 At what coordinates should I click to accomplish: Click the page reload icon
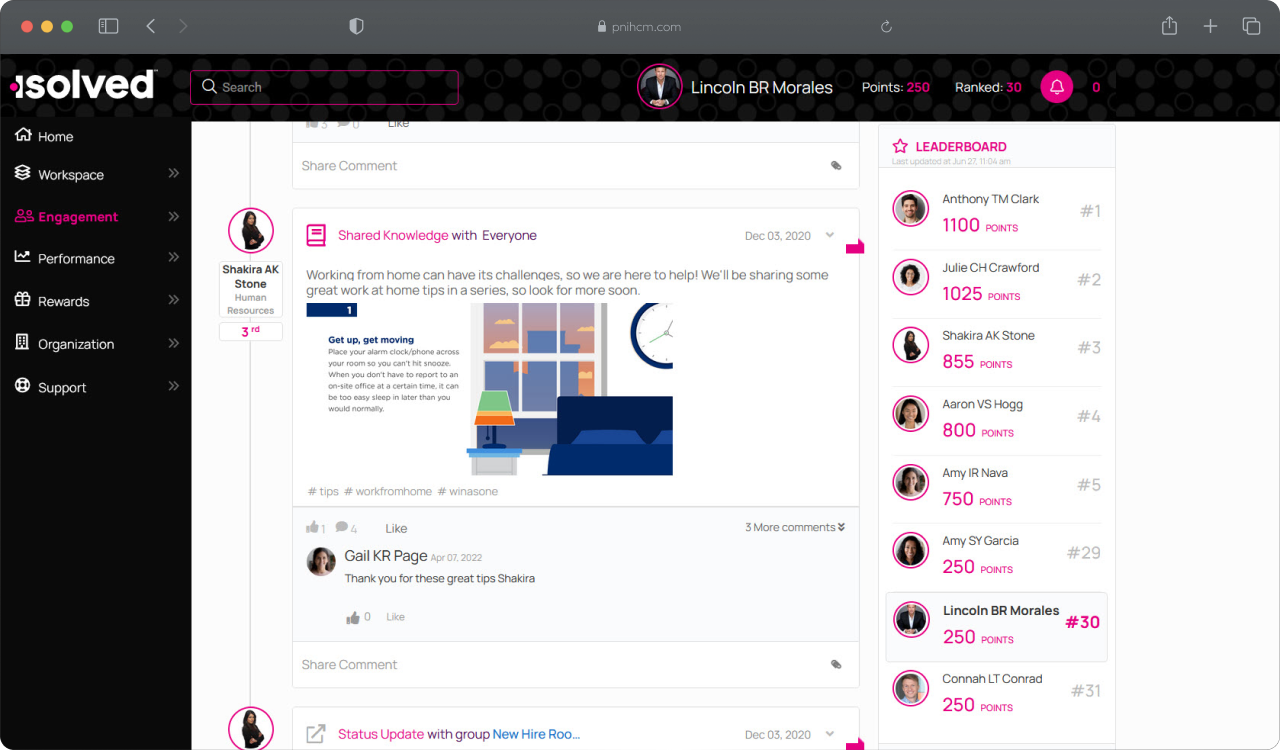pos(886,27)
